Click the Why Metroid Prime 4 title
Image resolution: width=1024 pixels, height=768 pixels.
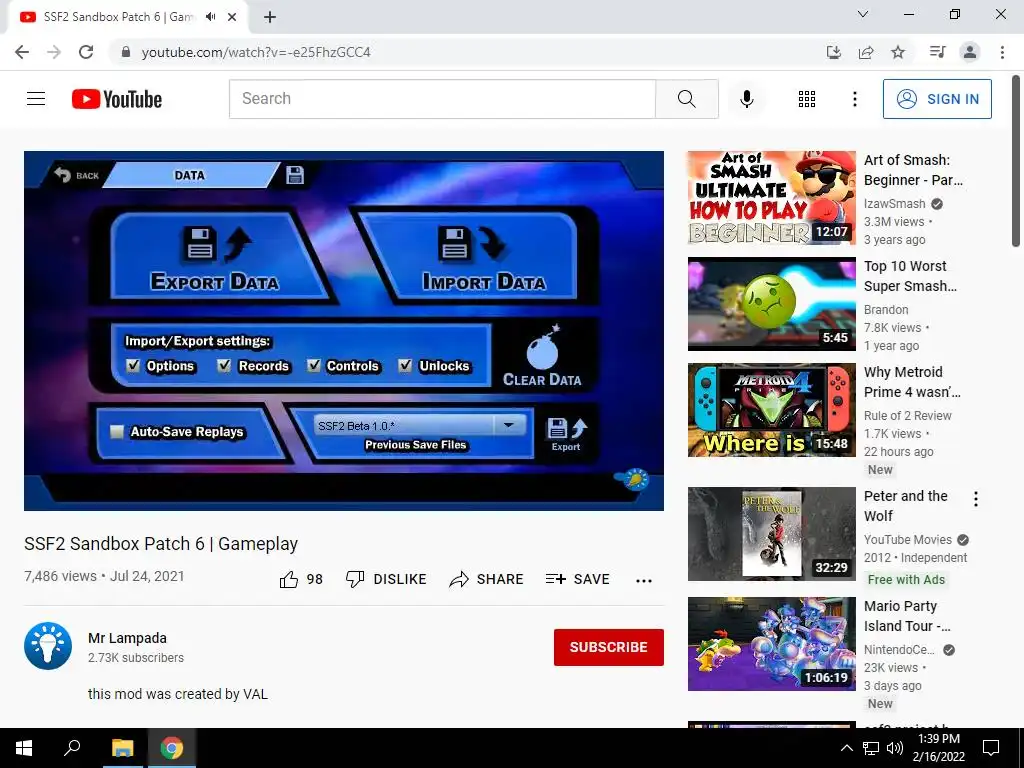pyautogui.click(x=912, y=382)
